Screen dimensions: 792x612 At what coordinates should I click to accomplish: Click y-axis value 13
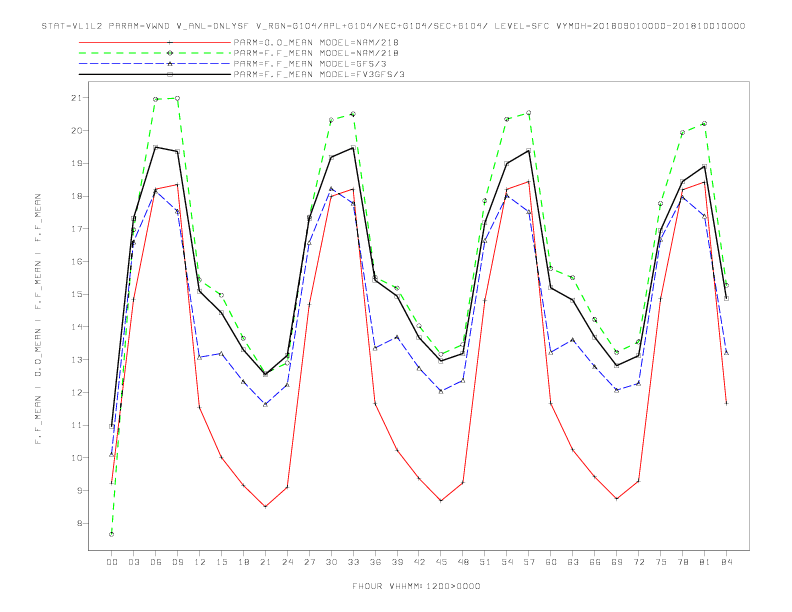click(77, 360)
